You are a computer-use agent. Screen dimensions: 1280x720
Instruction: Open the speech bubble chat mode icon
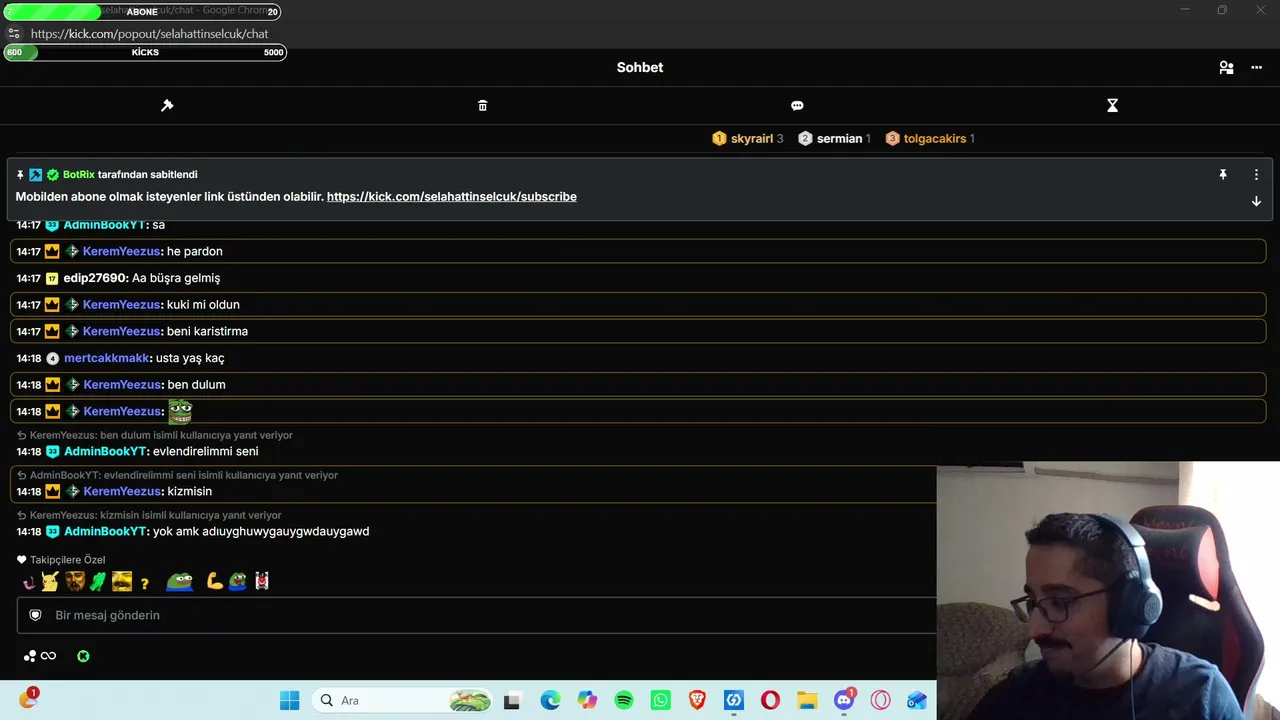click(797, 105)
